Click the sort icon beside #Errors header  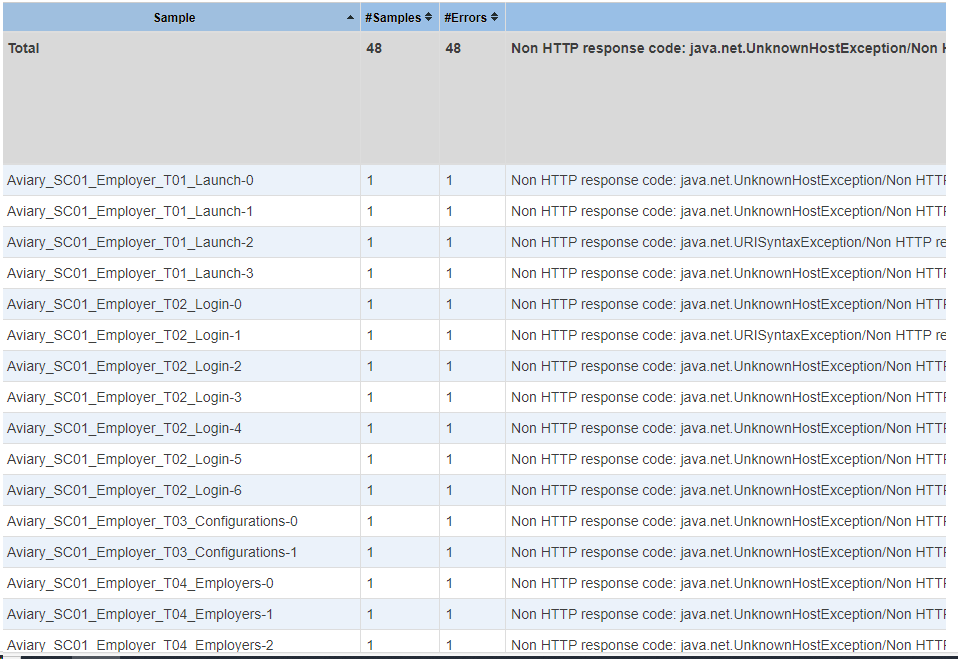click(496, 16)
